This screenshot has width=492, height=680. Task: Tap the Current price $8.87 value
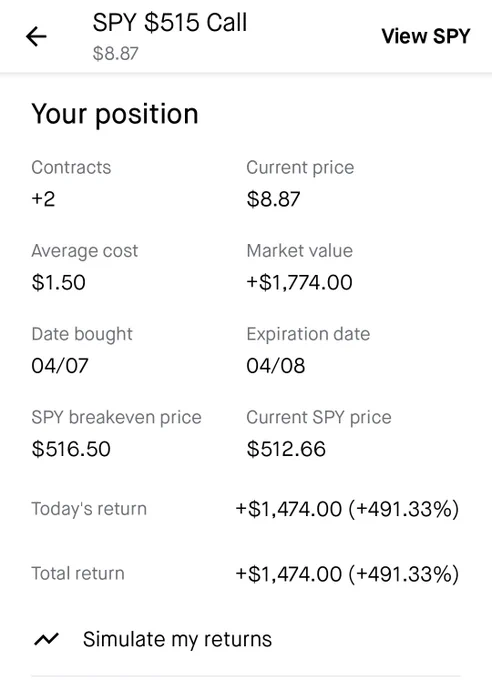[x=273, y=199]
